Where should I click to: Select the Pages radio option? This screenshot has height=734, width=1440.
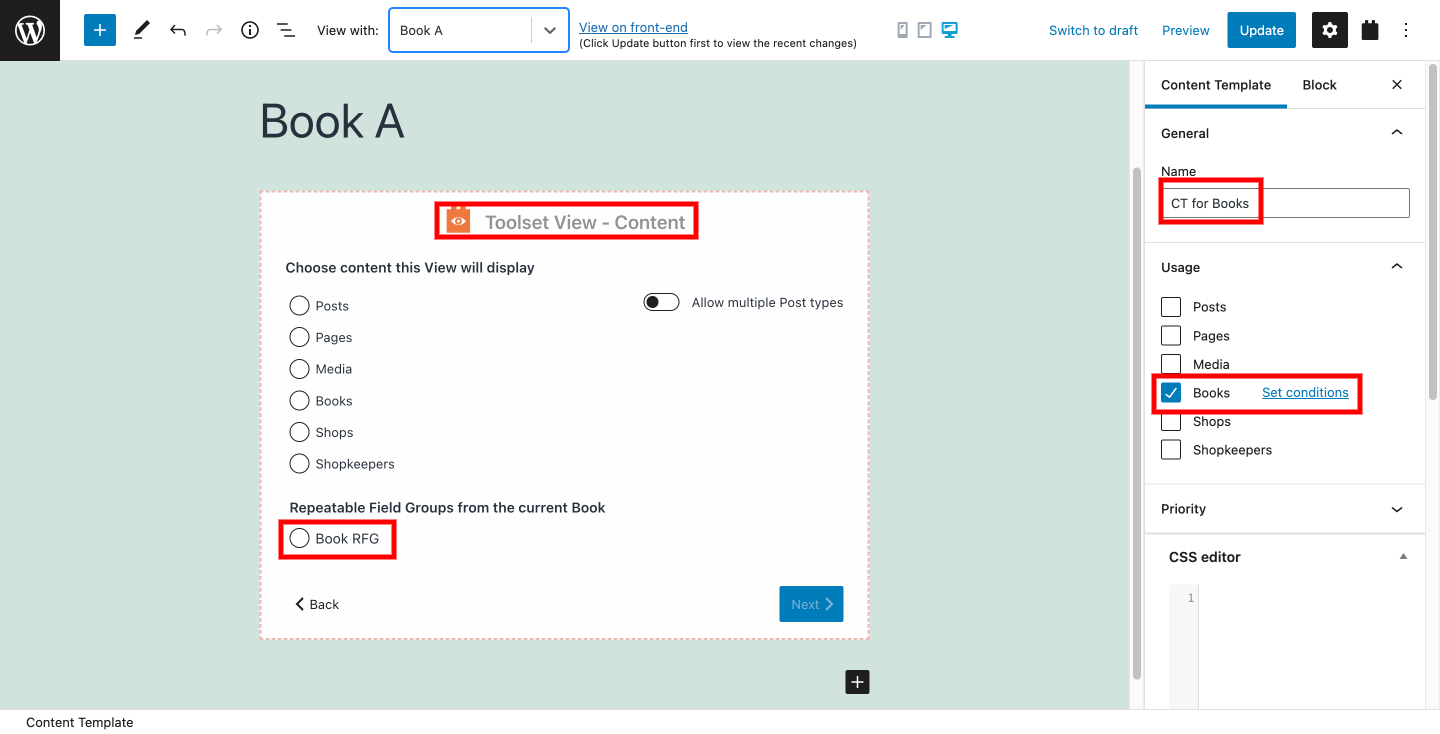coord(299,337)
